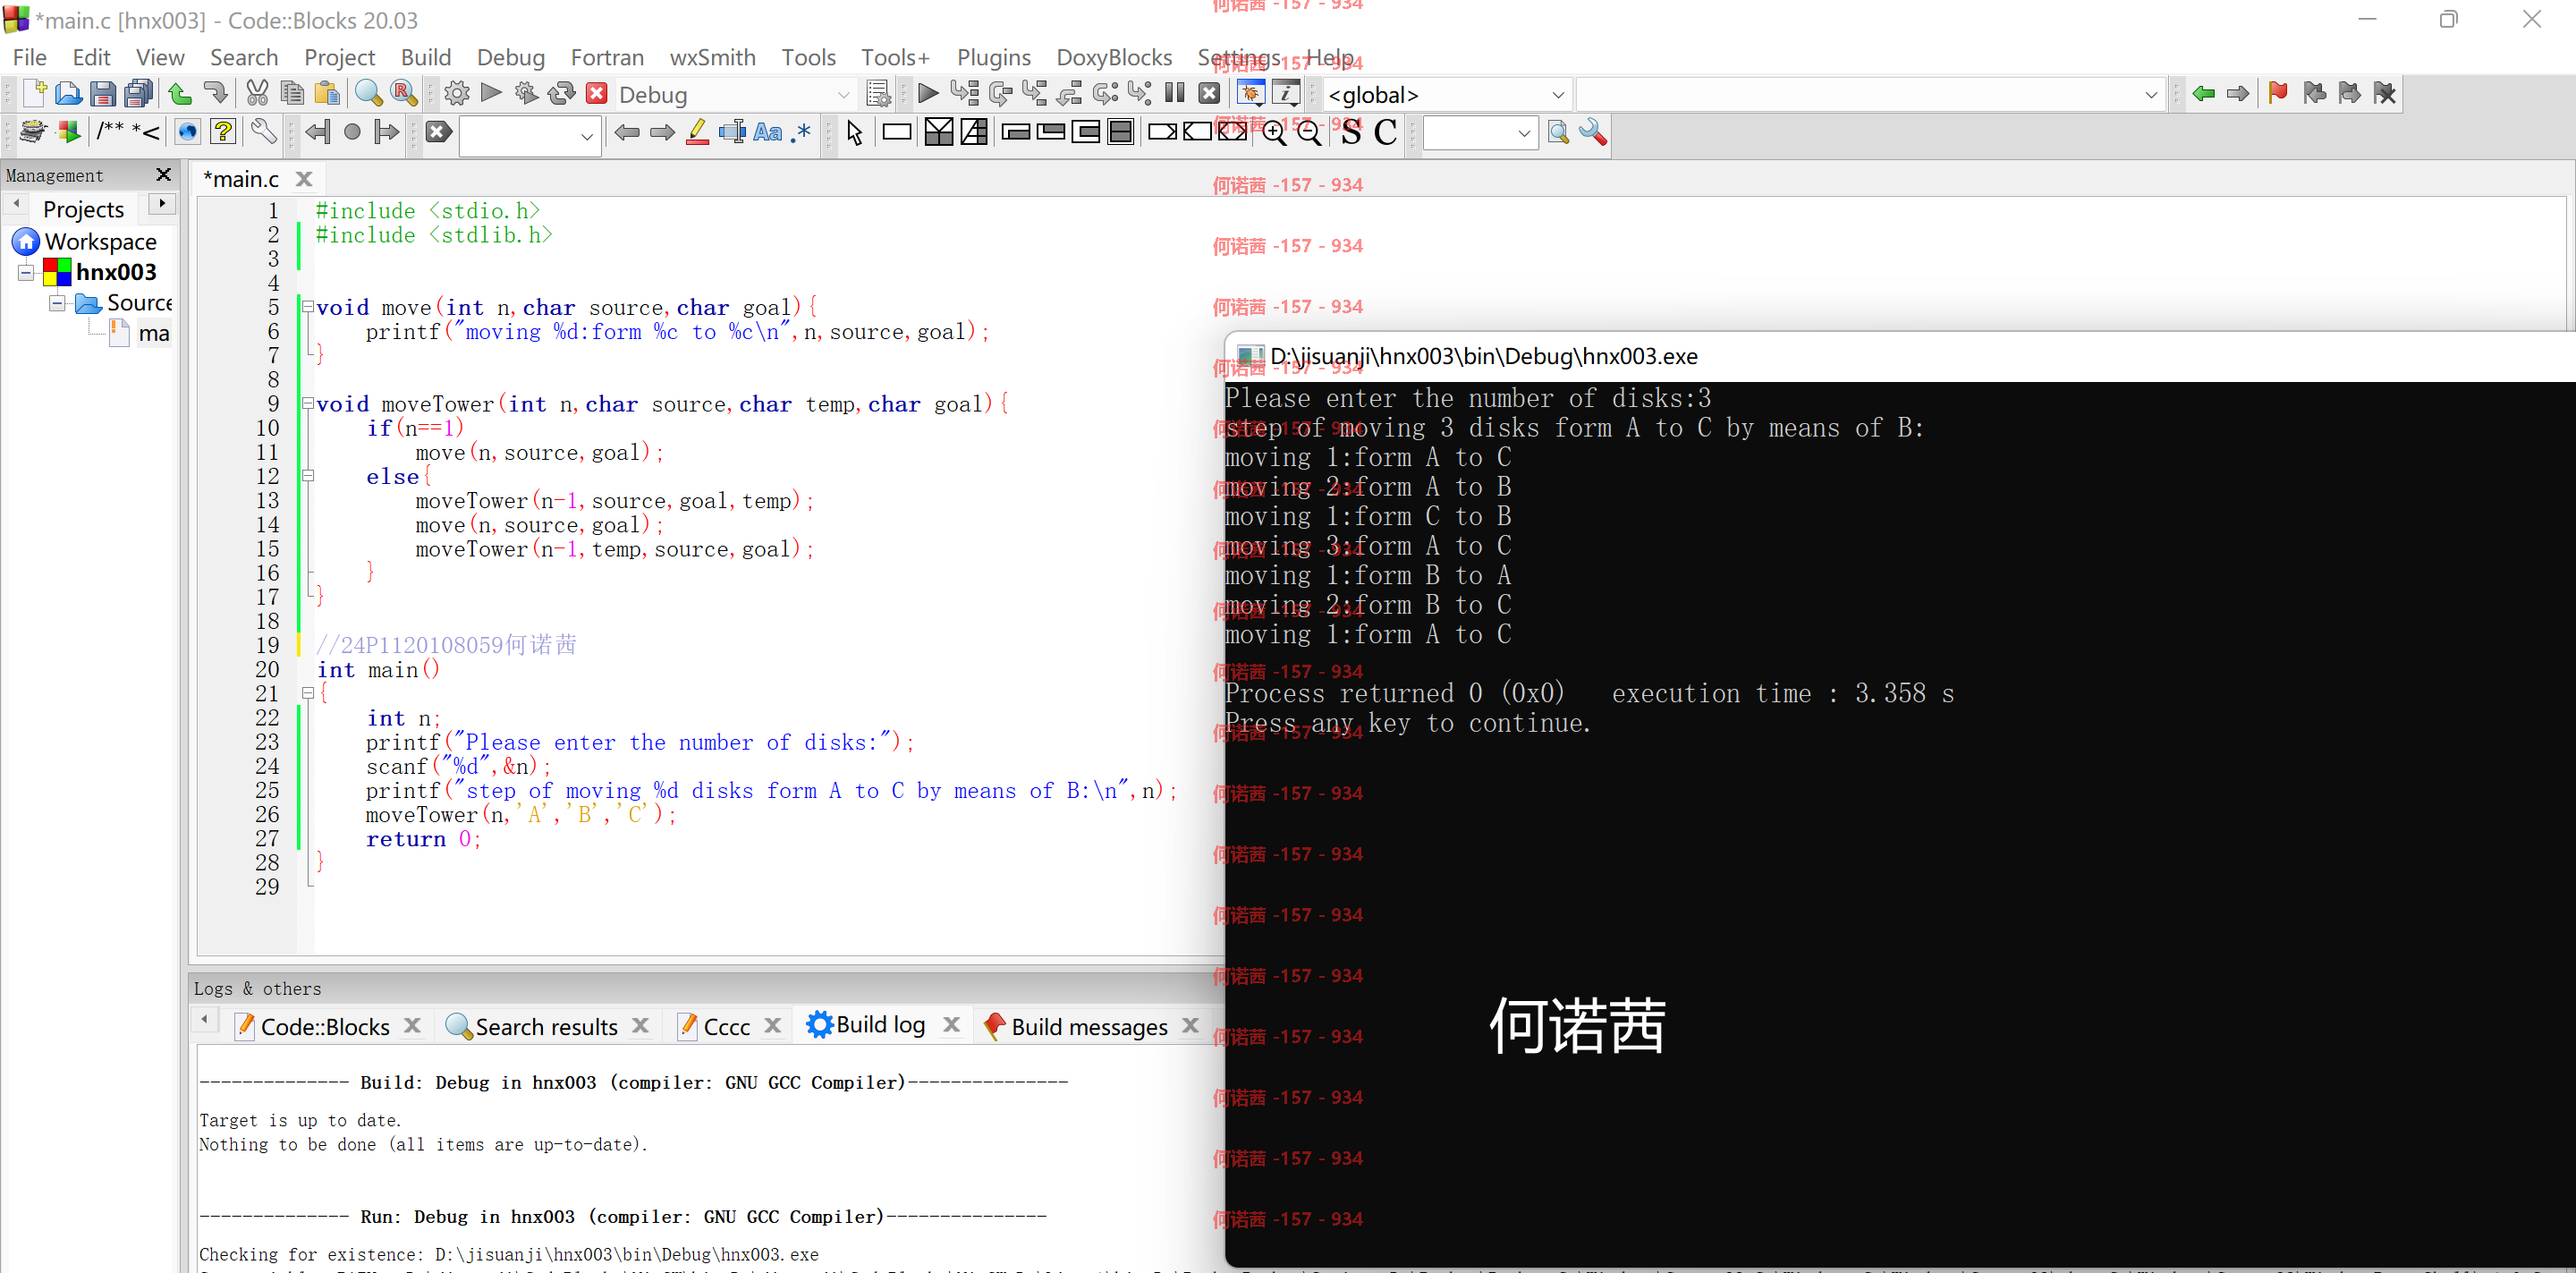Fold the move function at line 5
2576x1273 pixels.
point(308,307)
